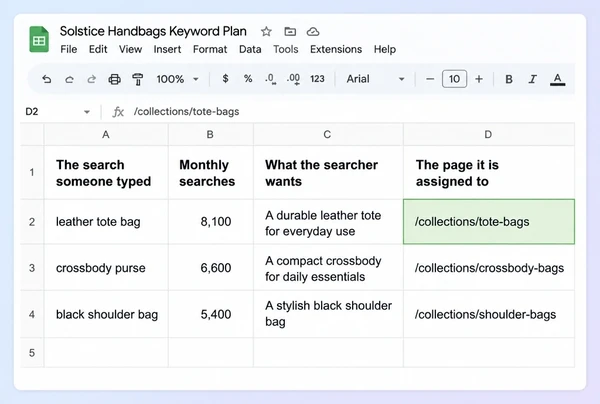Click the document title Solstice Handbags Keyword Plan

[153, 31]
